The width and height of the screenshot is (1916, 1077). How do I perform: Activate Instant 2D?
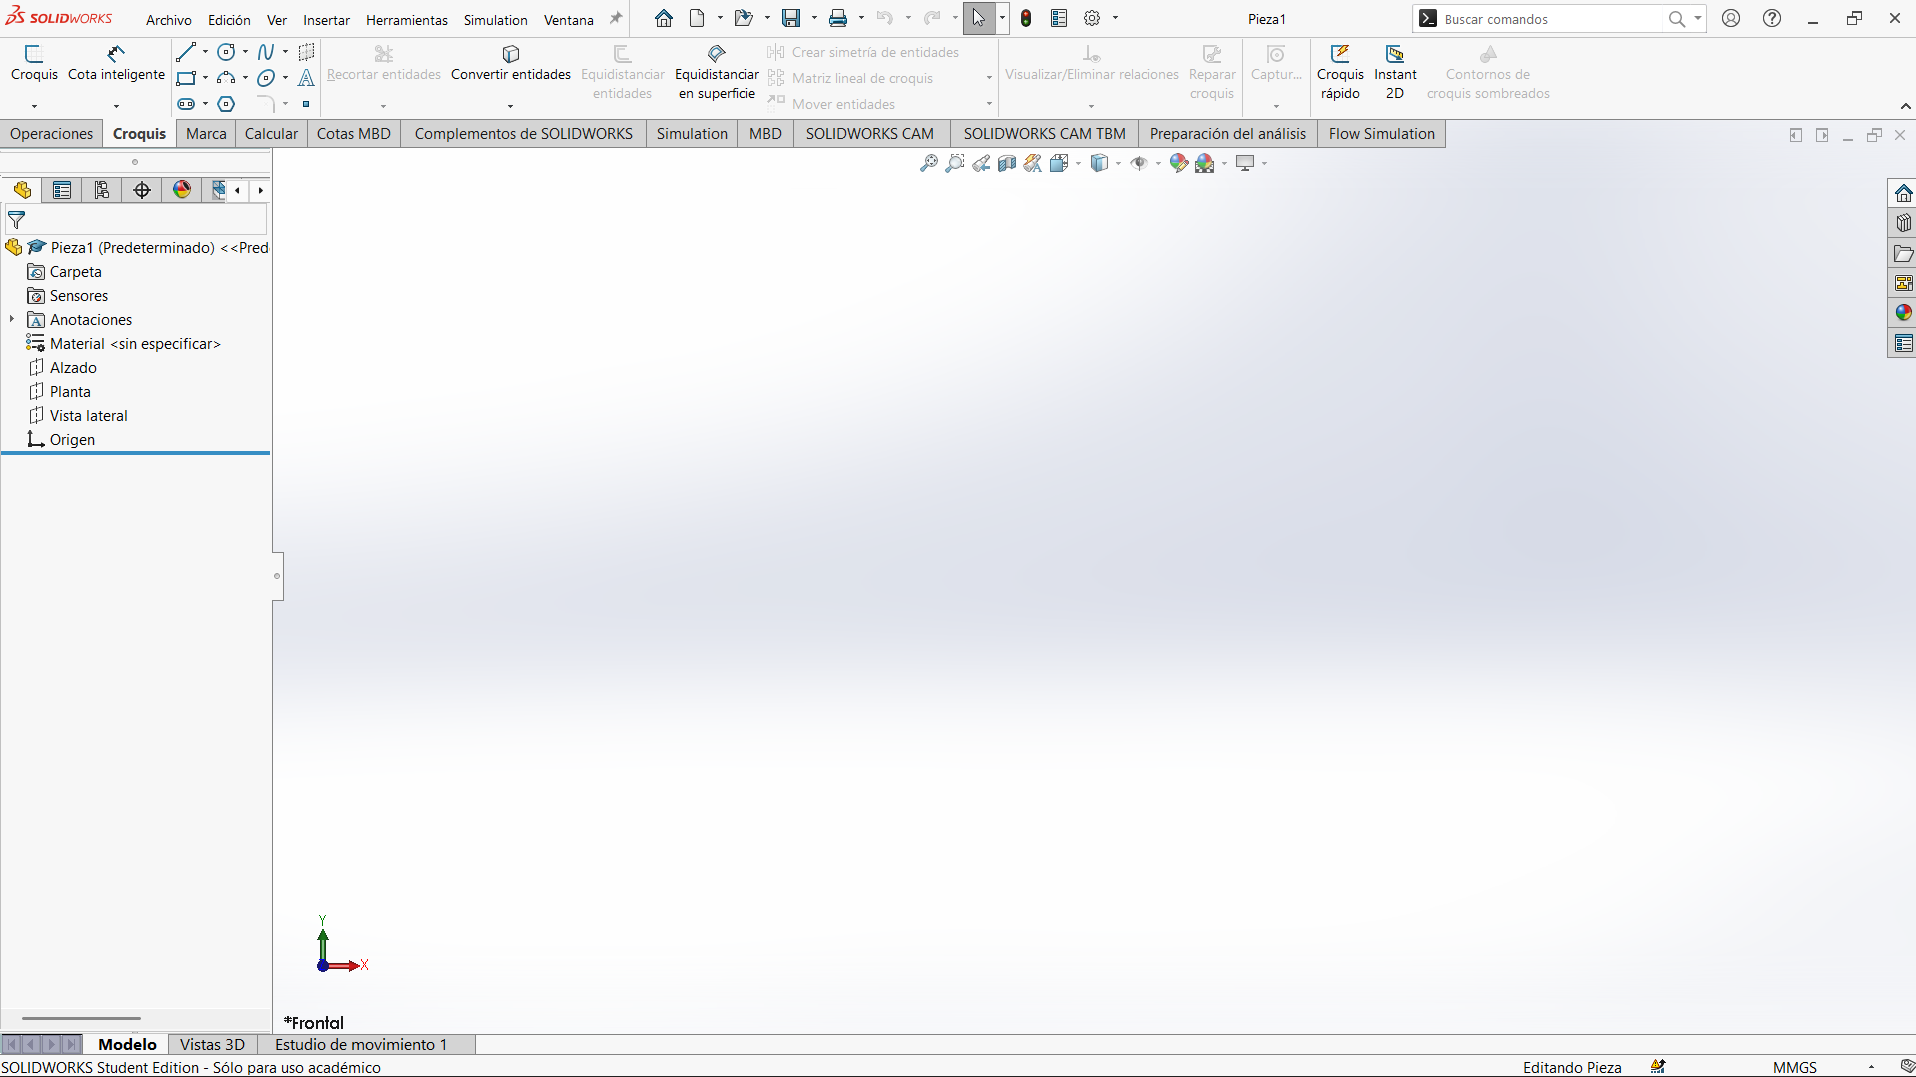tap(1395, 72)
